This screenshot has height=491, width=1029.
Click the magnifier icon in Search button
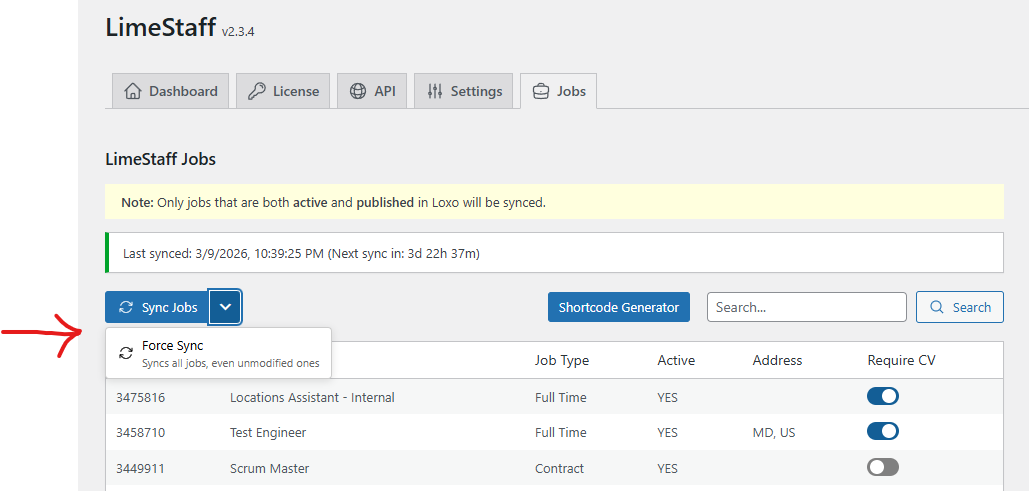pos(937,308)
